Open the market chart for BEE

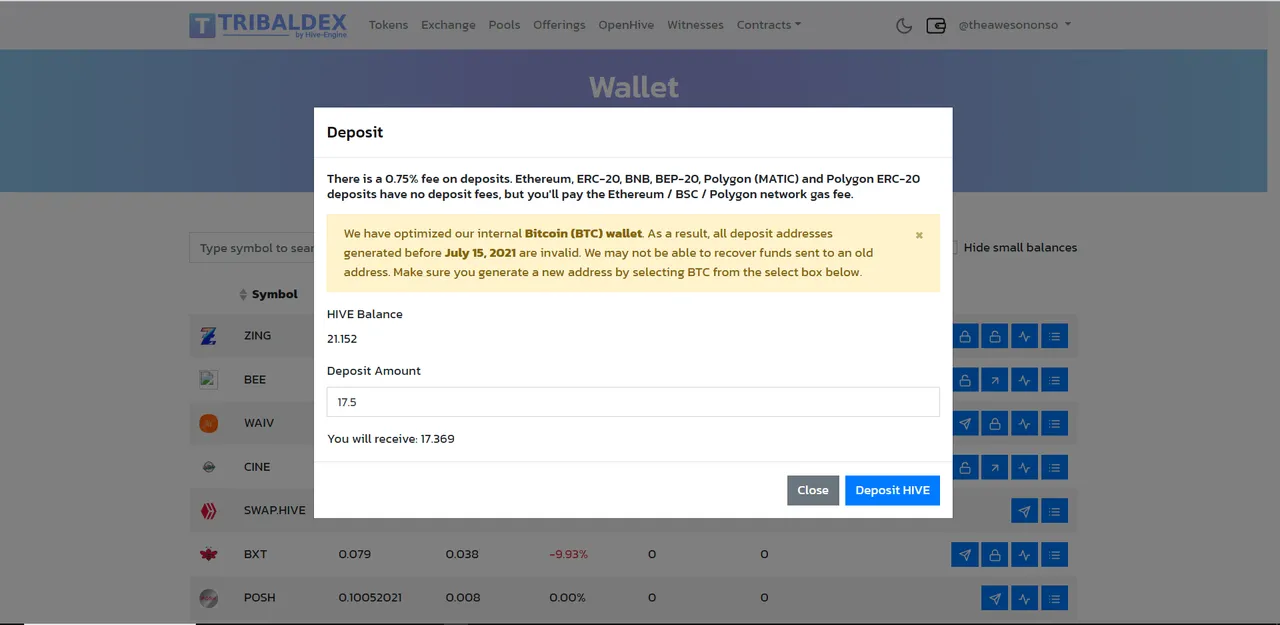pos(1024,380)
